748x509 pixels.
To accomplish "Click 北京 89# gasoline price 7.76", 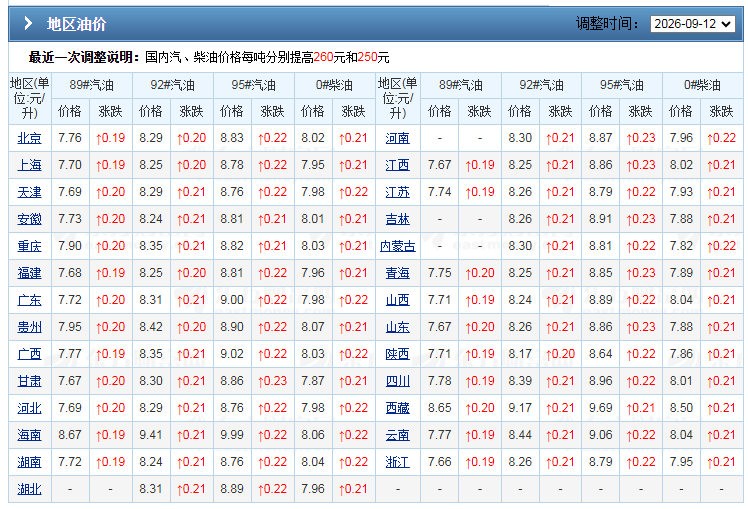I will (70, 138).
